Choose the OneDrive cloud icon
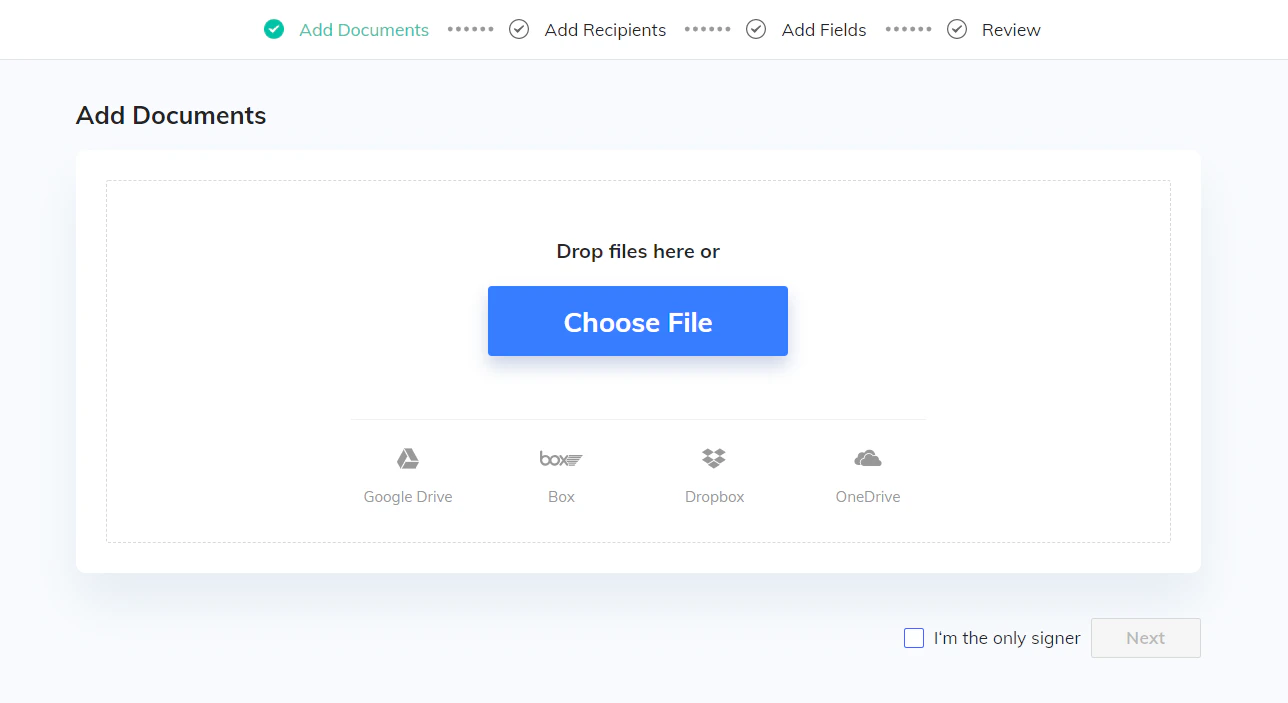 (867, 458)
